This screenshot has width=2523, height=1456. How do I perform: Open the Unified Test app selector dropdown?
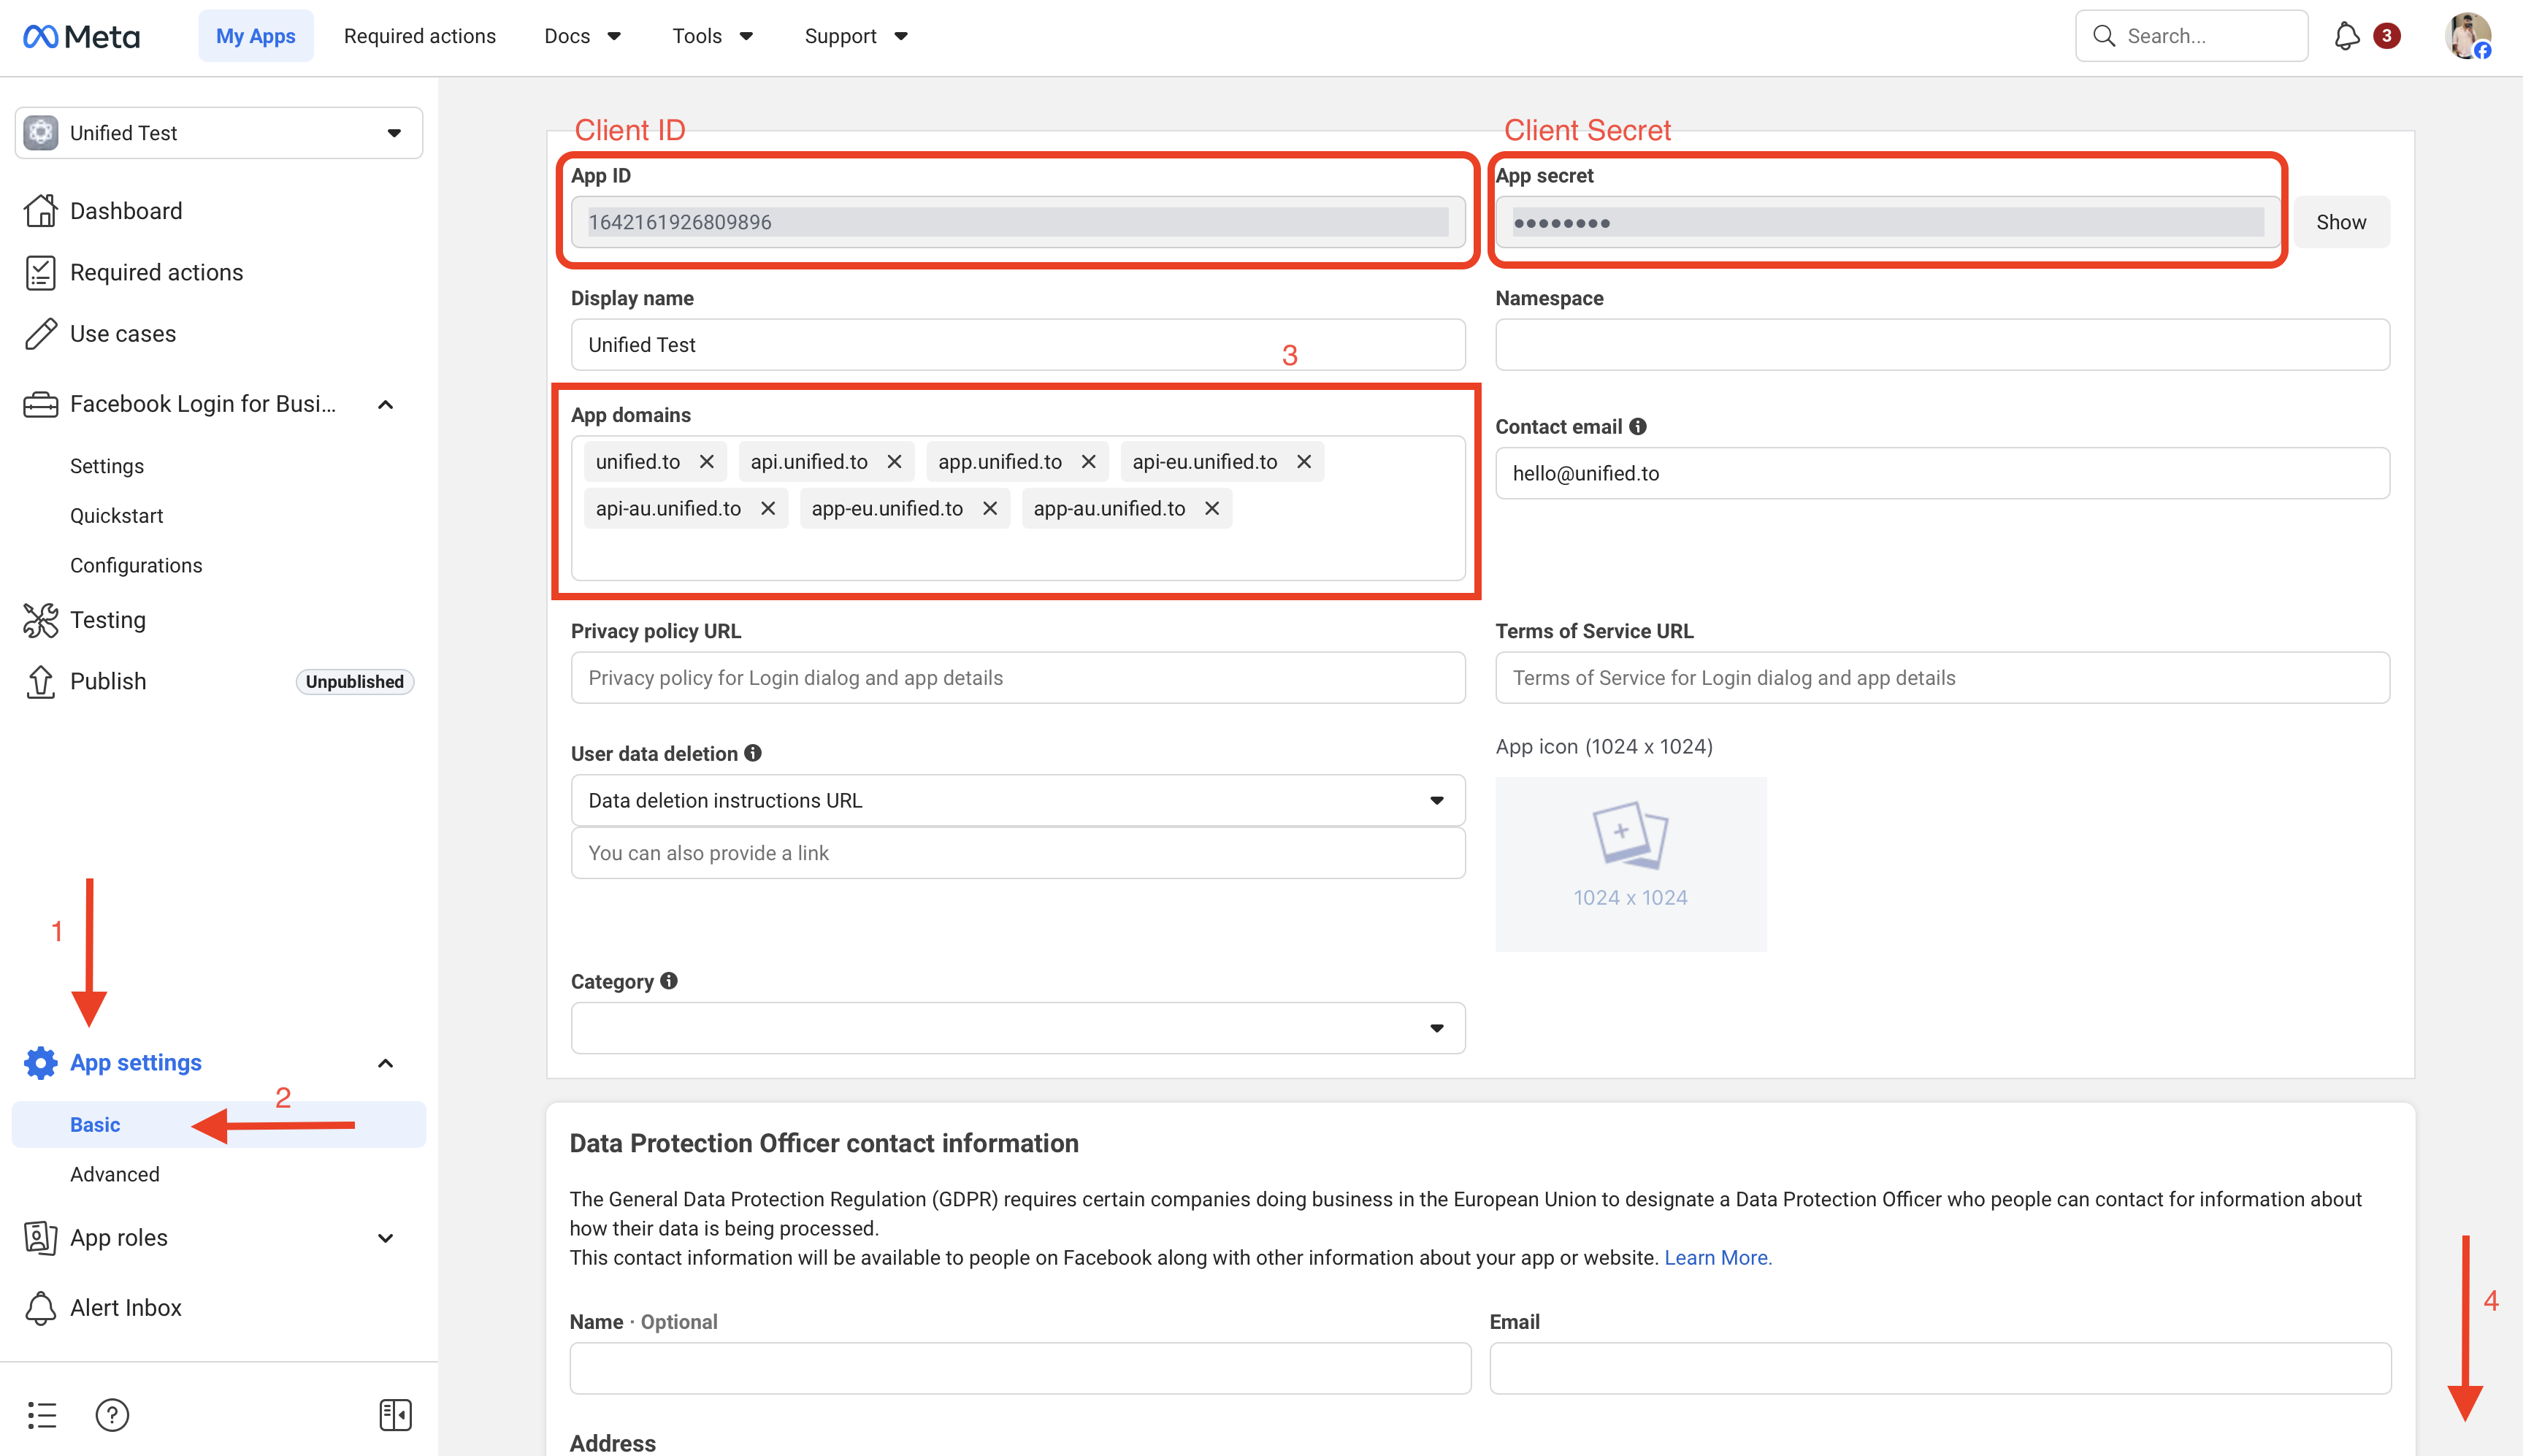click(219, 133)
